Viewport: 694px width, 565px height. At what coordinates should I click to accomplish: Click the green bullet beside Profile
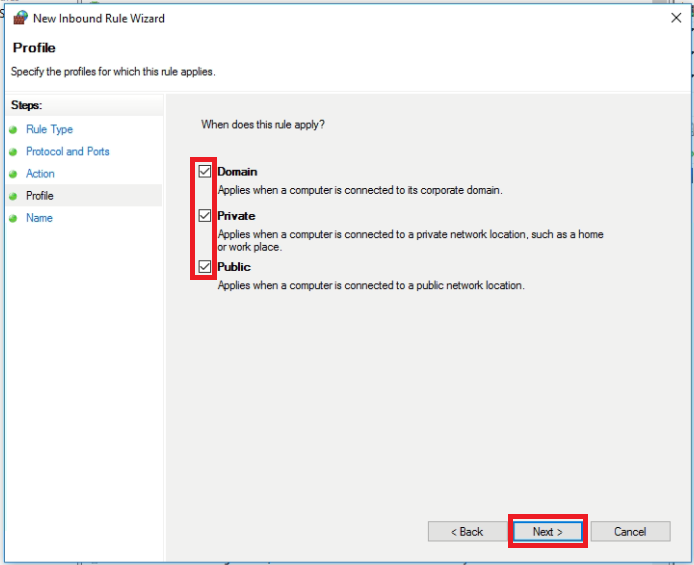tap(14, 196)
